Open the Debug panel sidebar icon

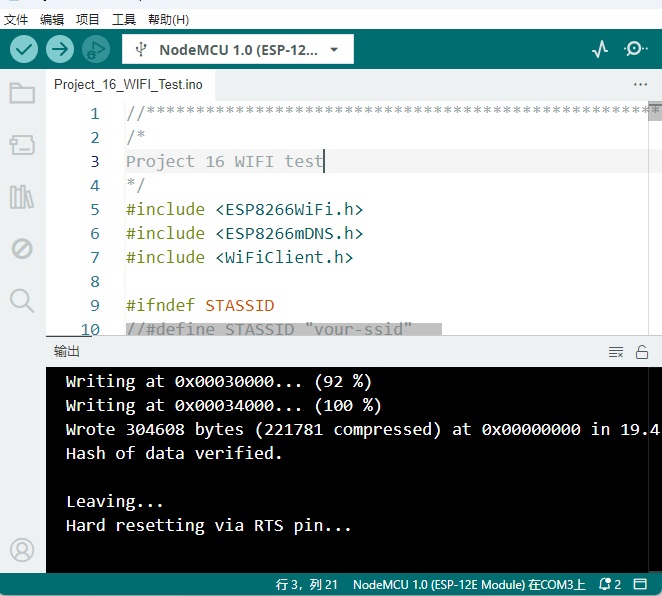pos(22,249)
